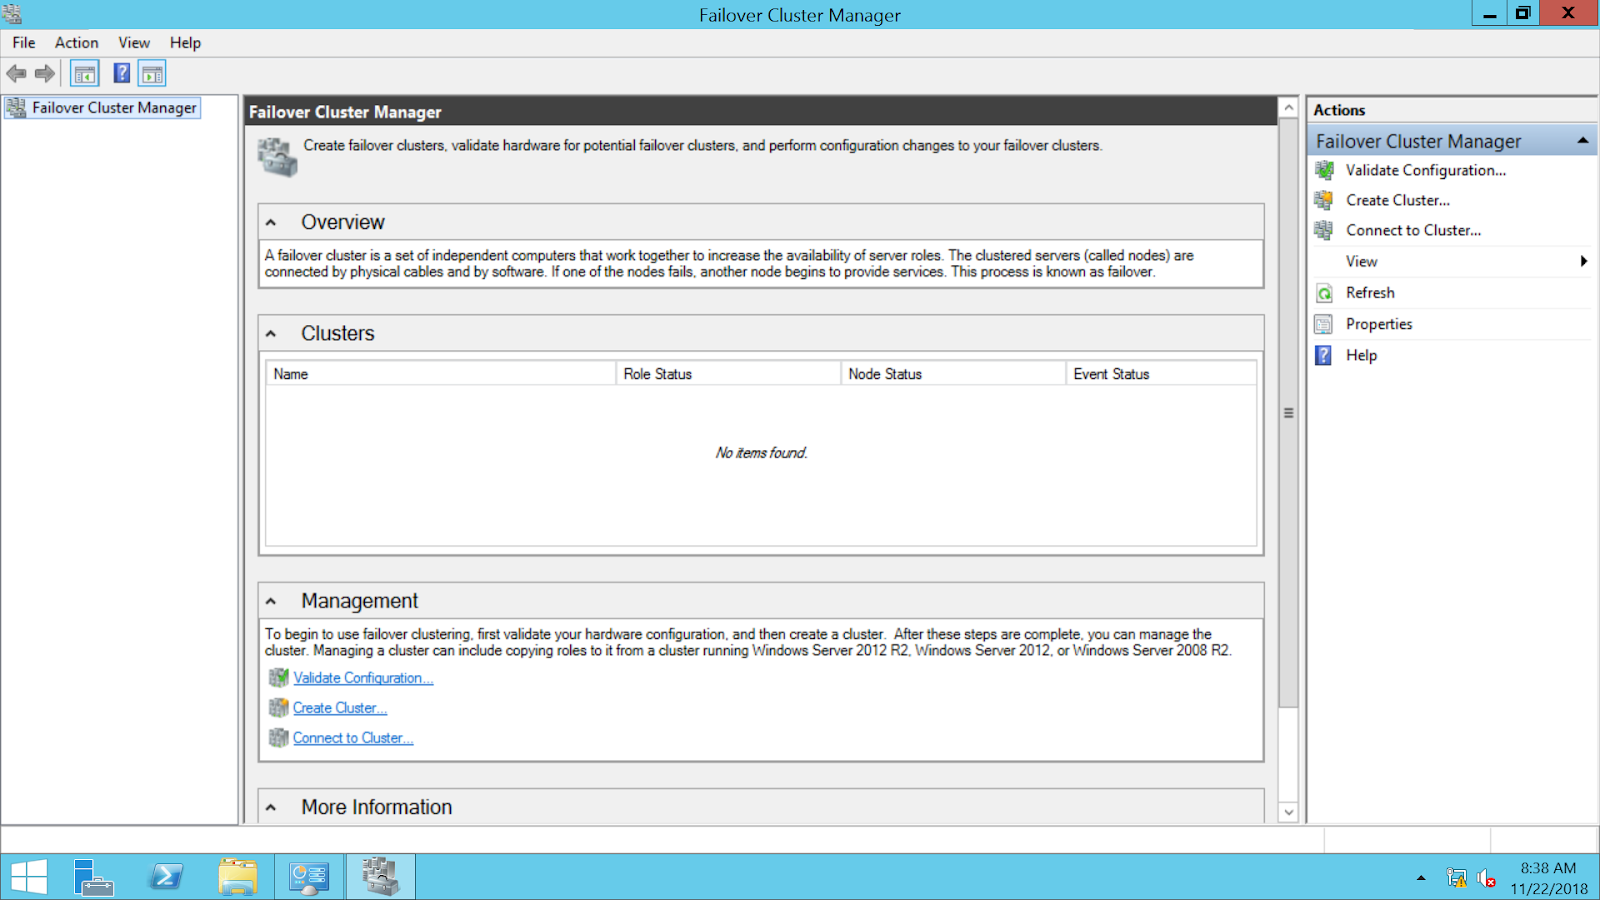Toggle the Show/Hide Console Tree toolbar icon

(x=85, y=73)
